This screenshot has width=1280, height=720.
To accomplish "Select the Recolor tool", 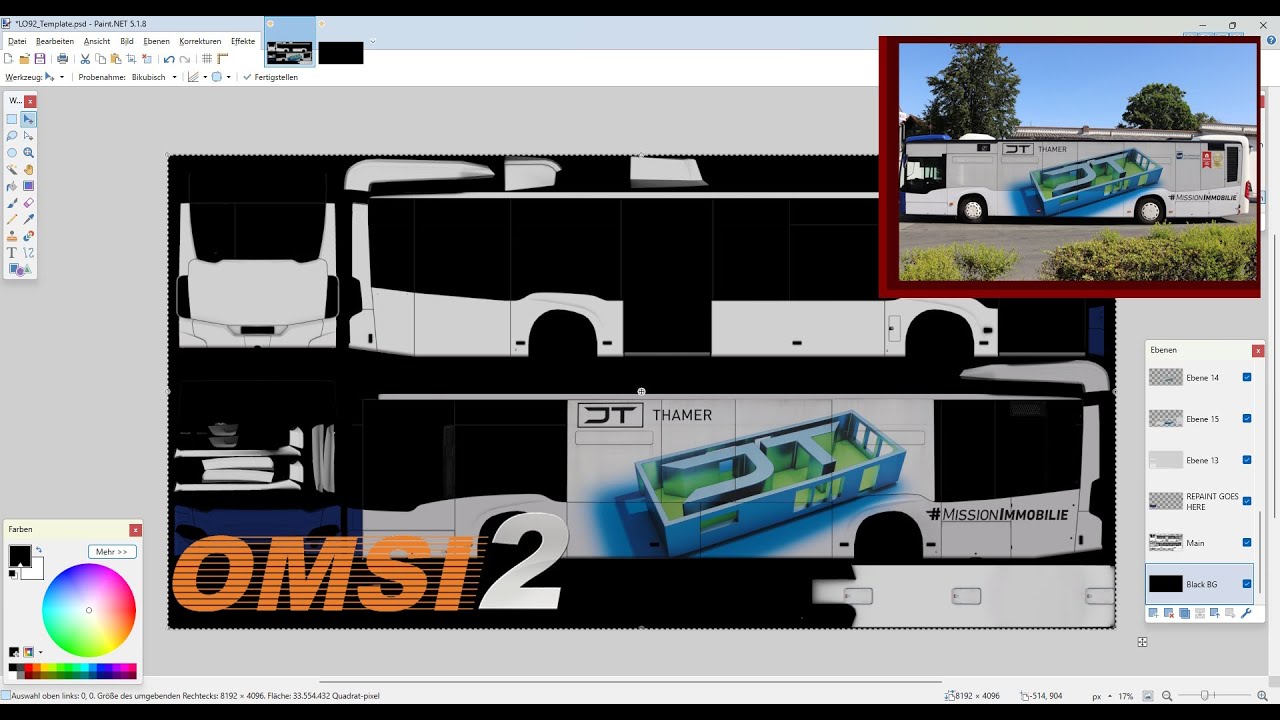I will coord(29,236).
